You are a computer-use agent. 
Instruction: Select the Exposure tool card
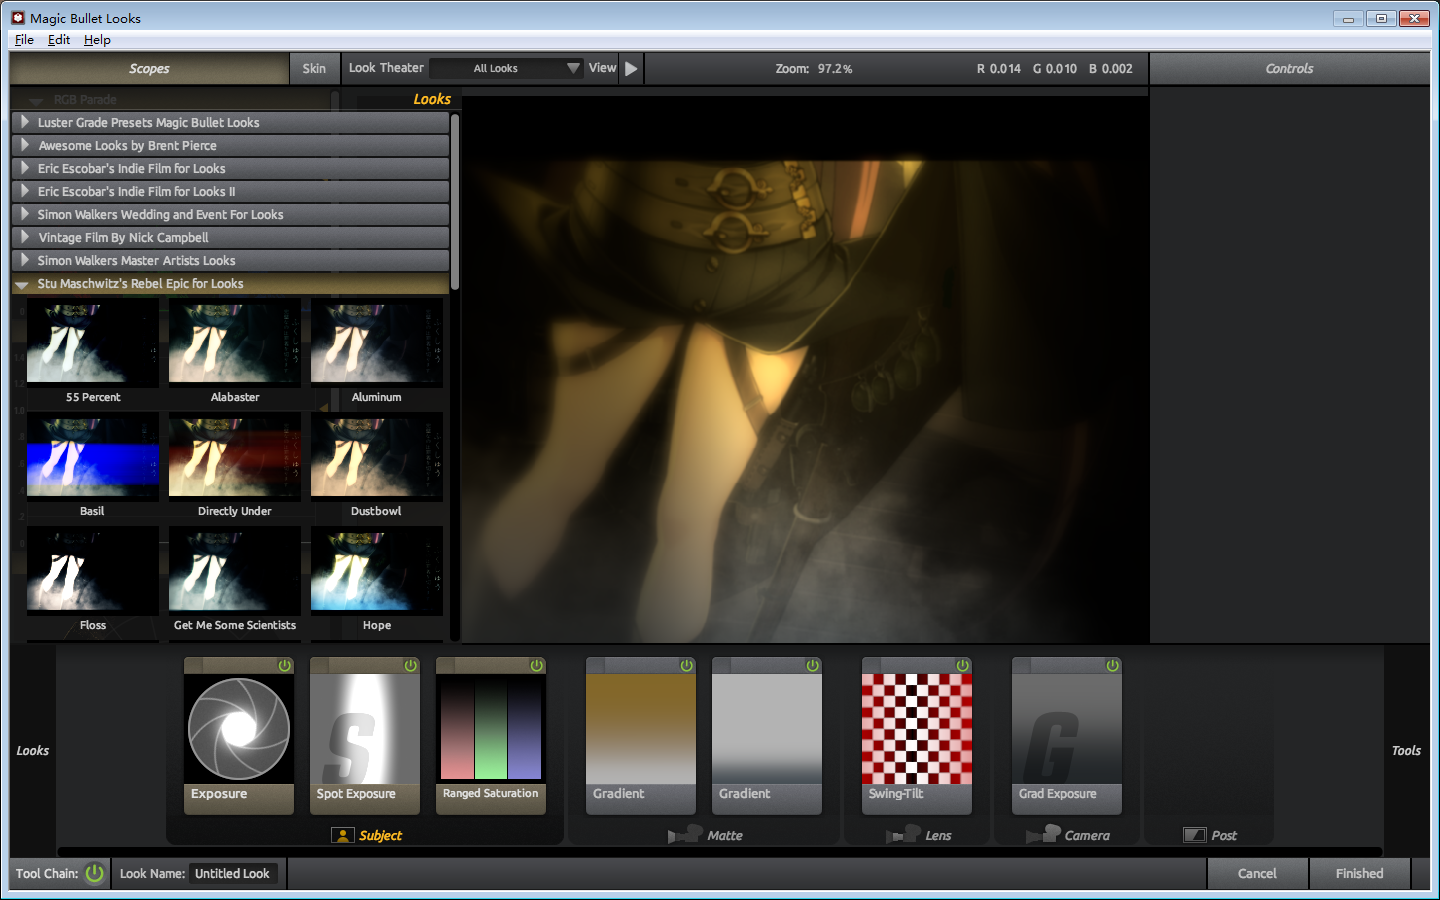tap(239, 736)
